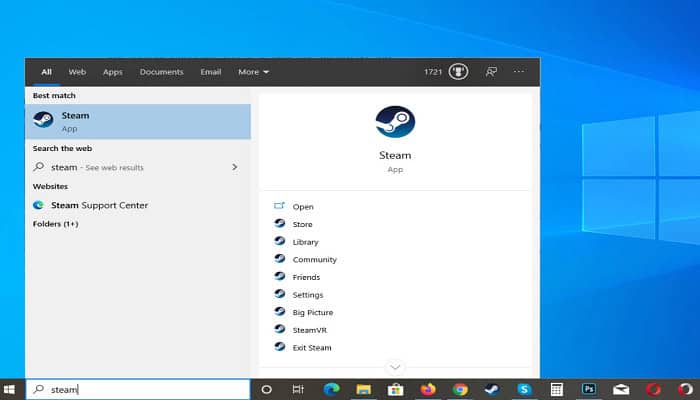Click the Steam icon next to Library

(x=280, y=241)
